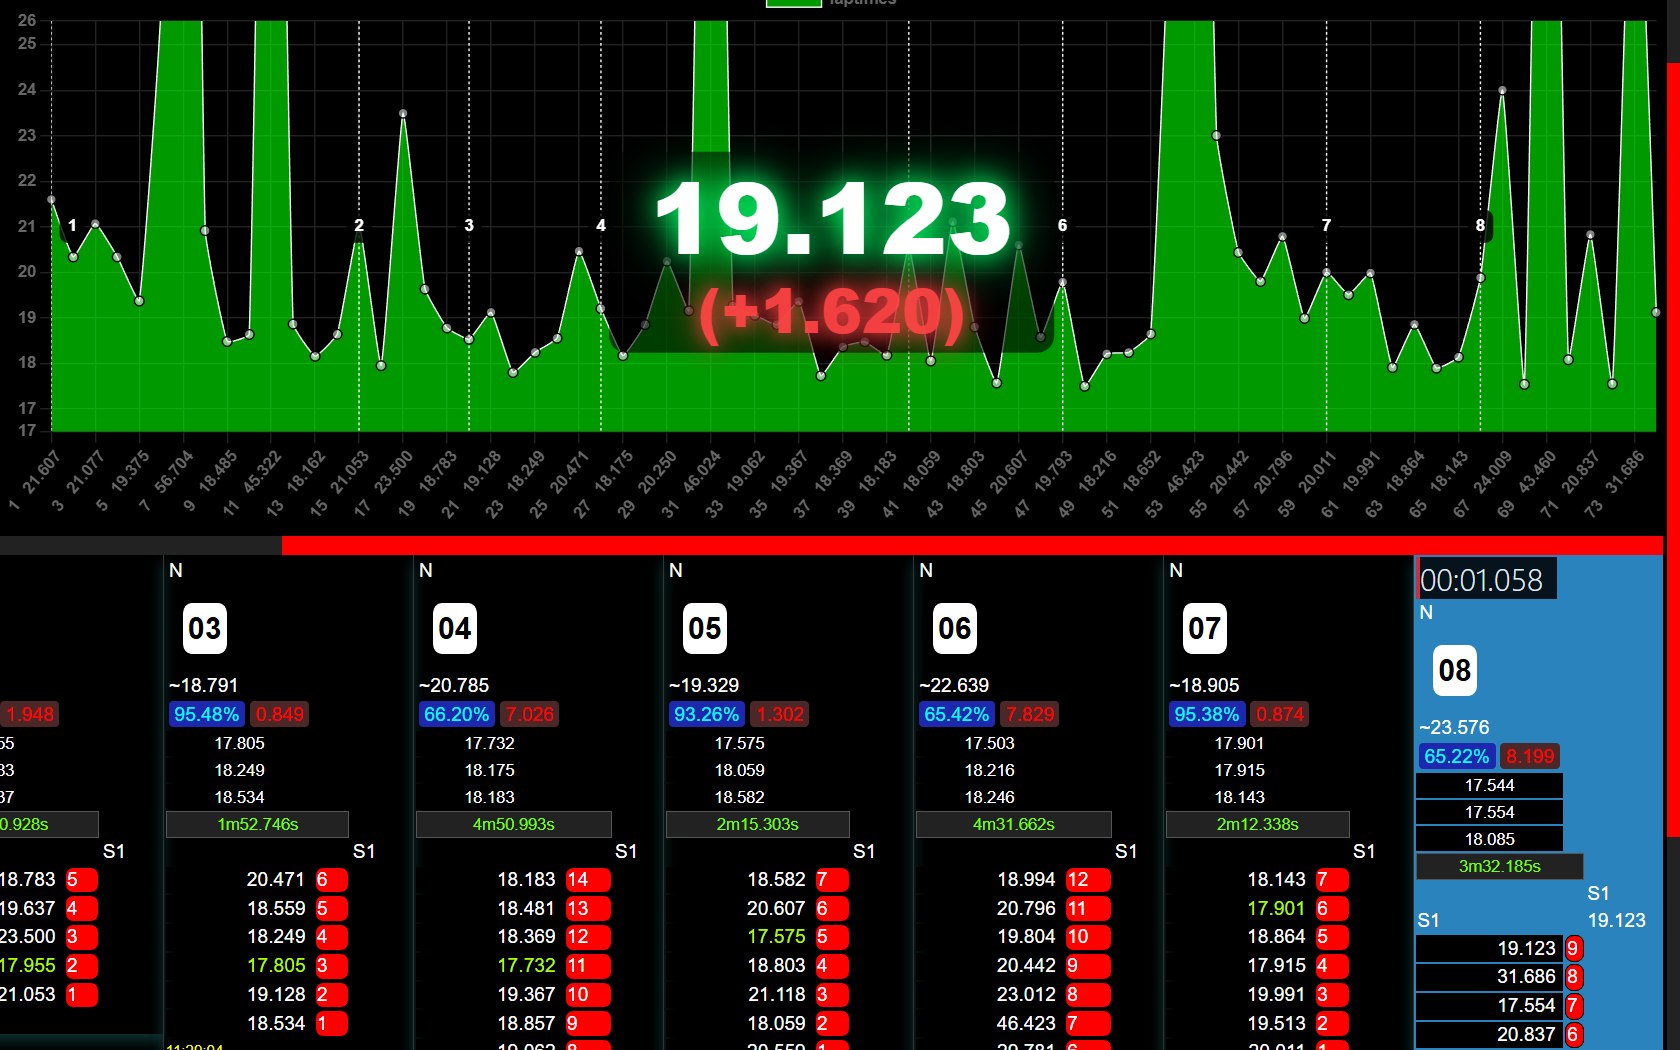
Task: Click the large 19.123 lap time overlay
Action: pos(832,220)
